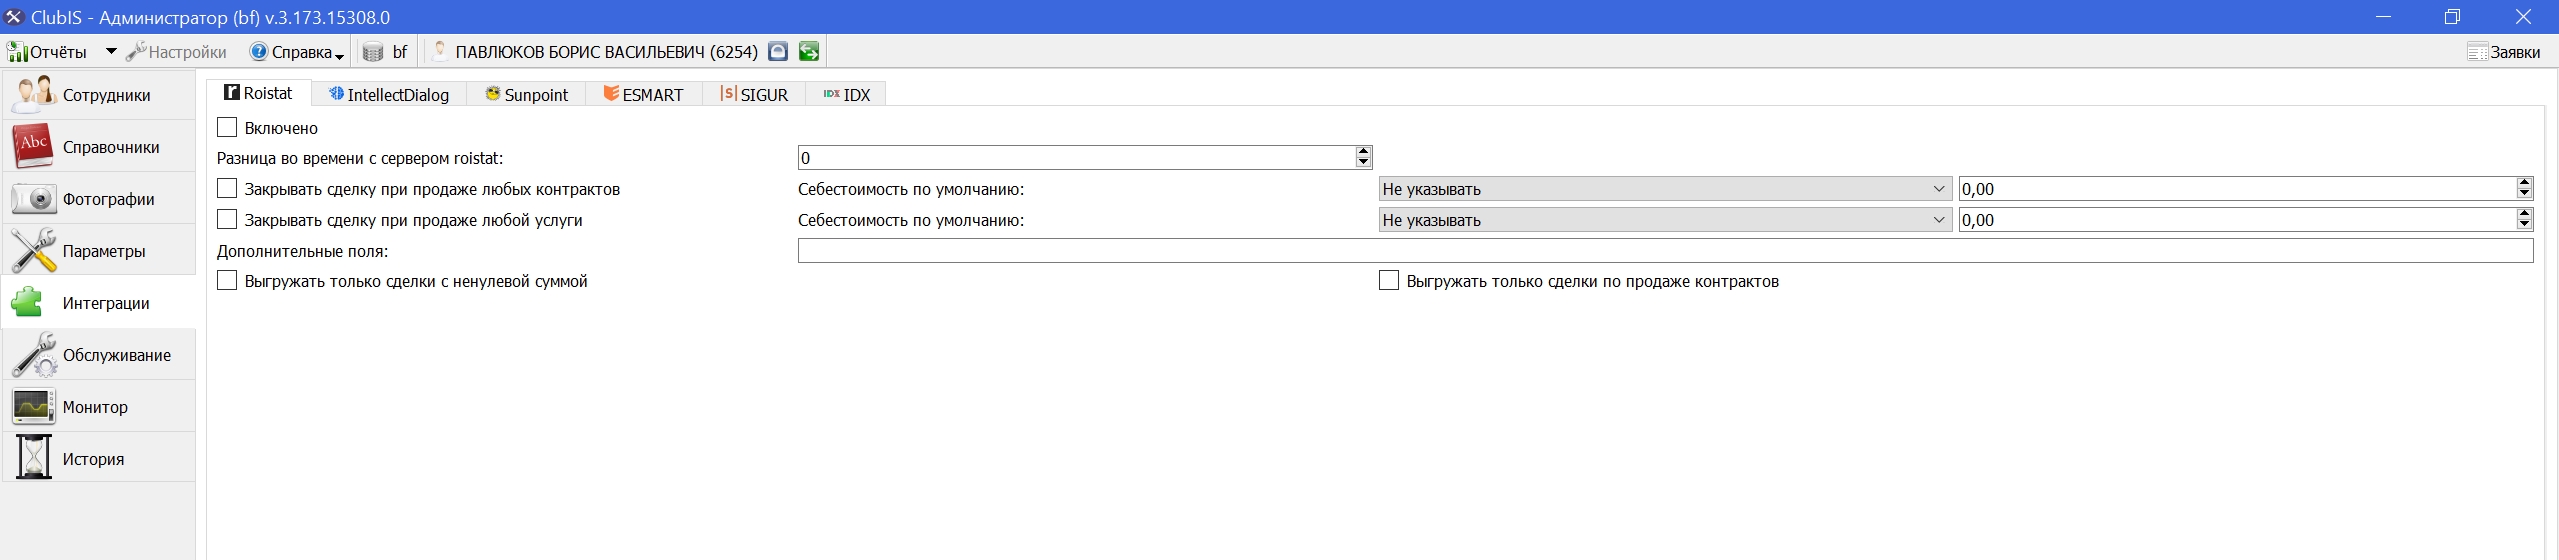The image size is (2559, 560).
Task: Click the green switch user icon
Action: pos(809,52)
